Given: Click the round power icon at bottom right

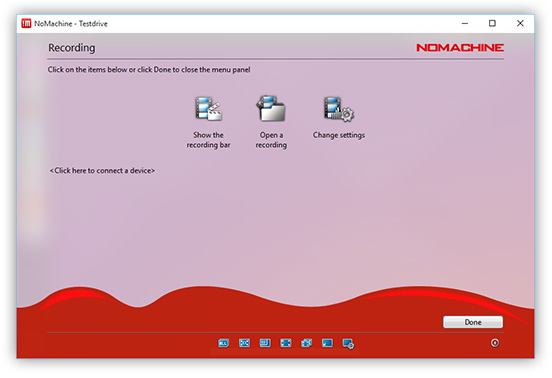Looking at the screenshot, I should point(495,343).
